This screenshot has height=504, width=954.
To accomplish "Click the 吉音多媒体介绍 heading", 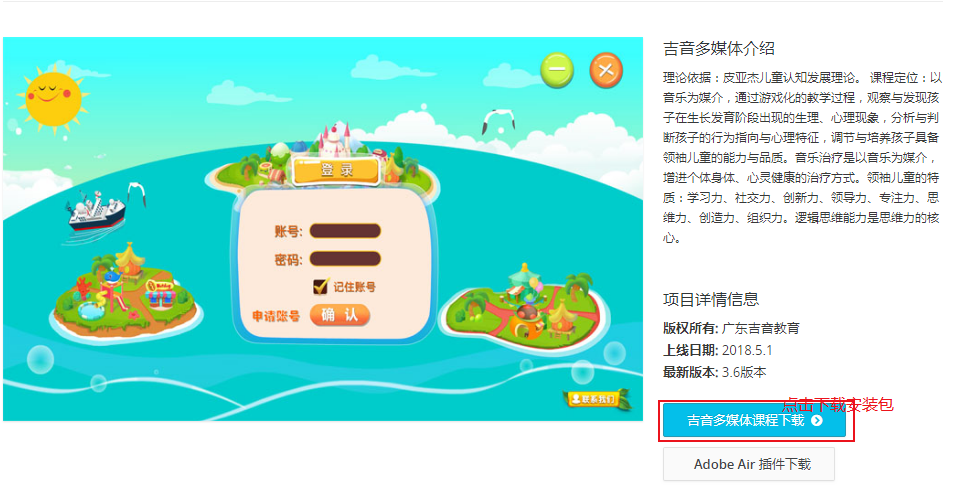I will (x=719, y=49).
